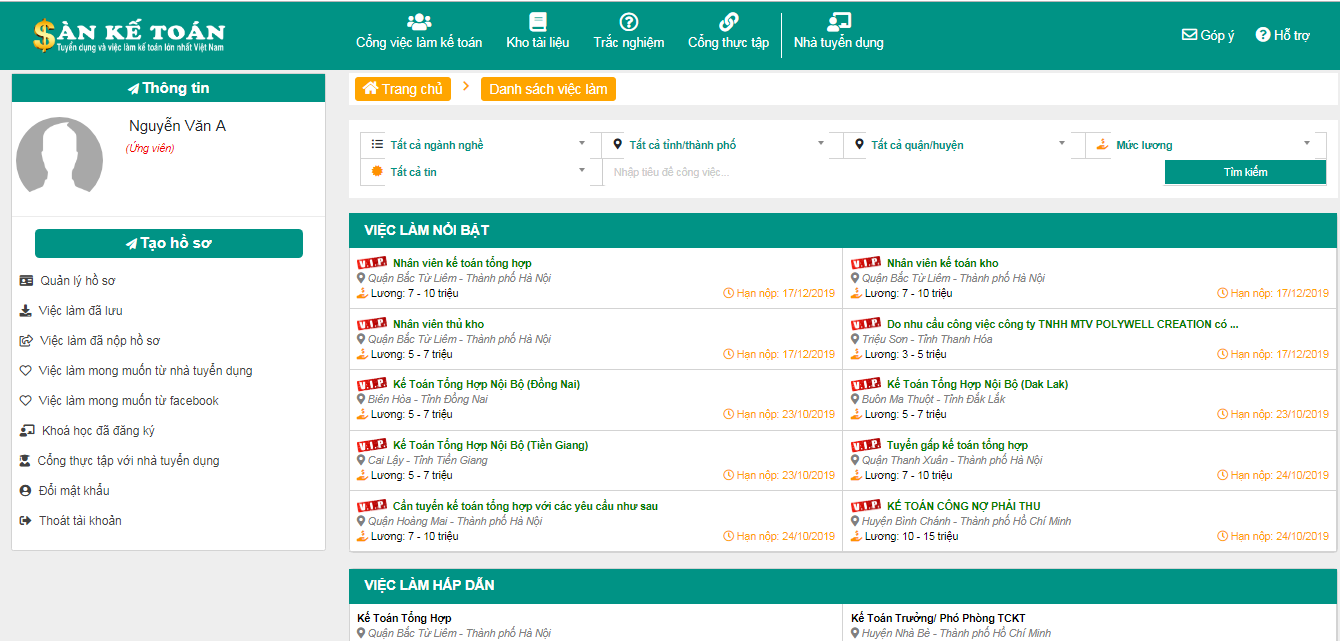The image size is (1340, 641).
Task: Click the Nhà tuyển dụng icon
Action: pos(838,22)
